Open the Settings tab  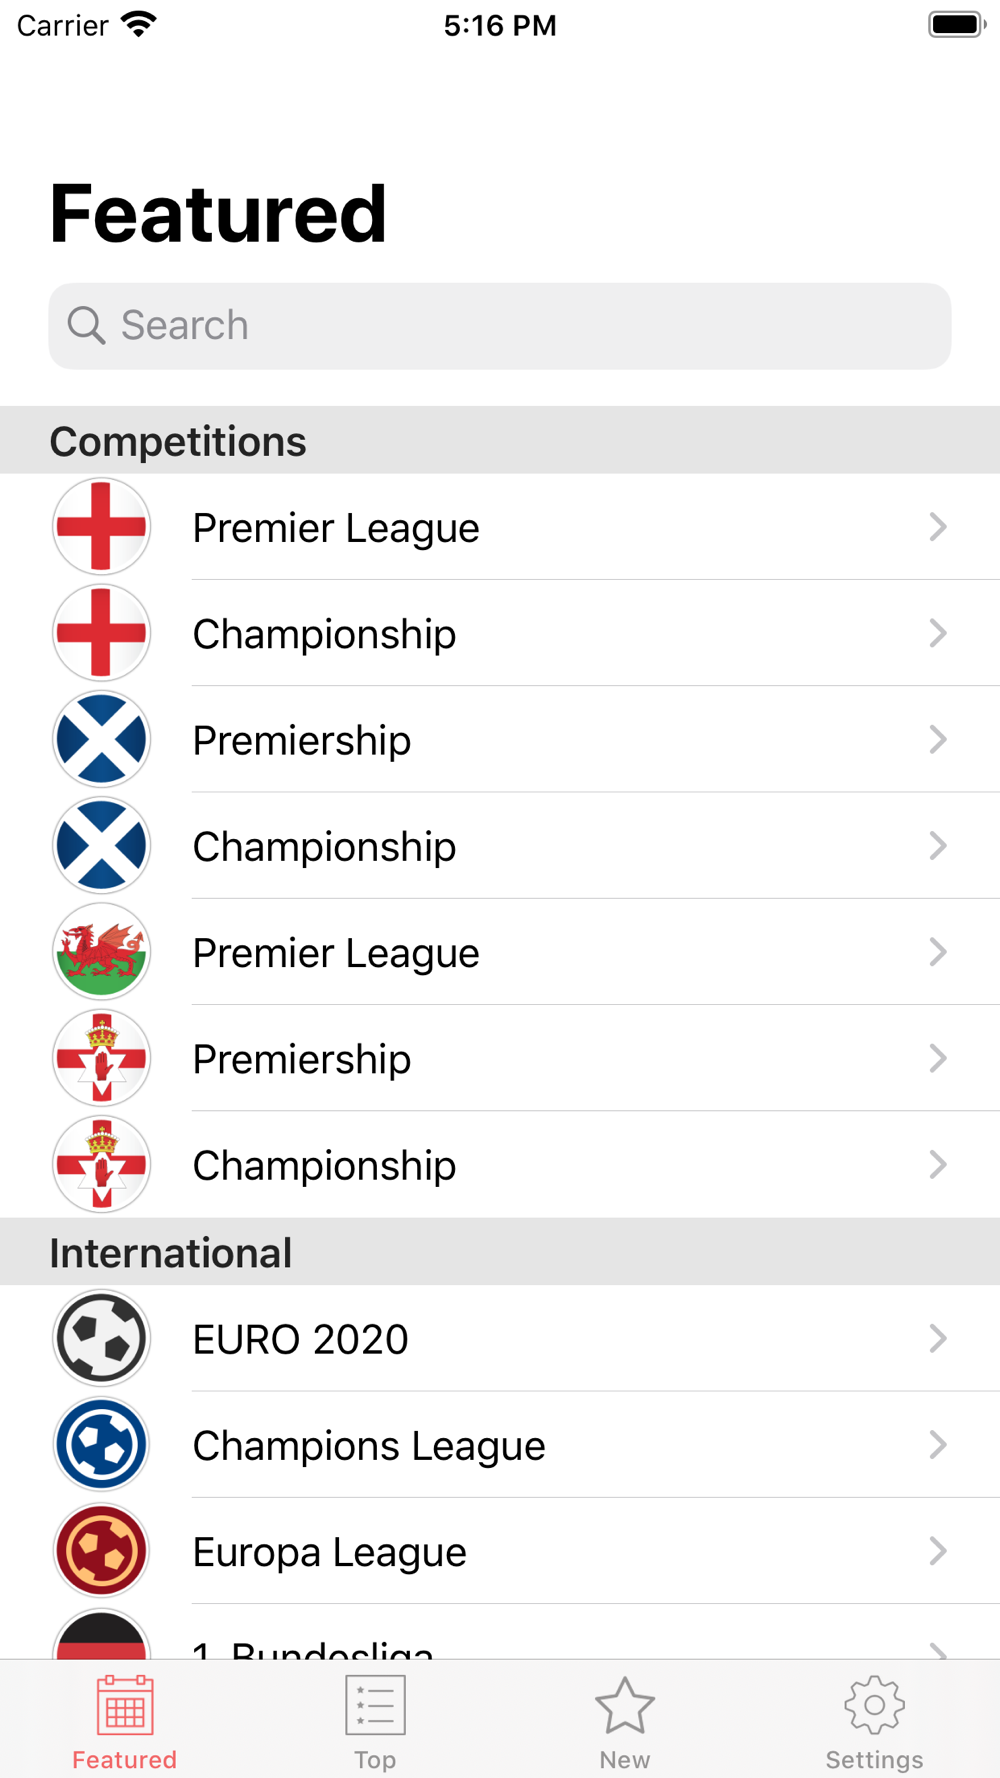[x=875, y=1722]
